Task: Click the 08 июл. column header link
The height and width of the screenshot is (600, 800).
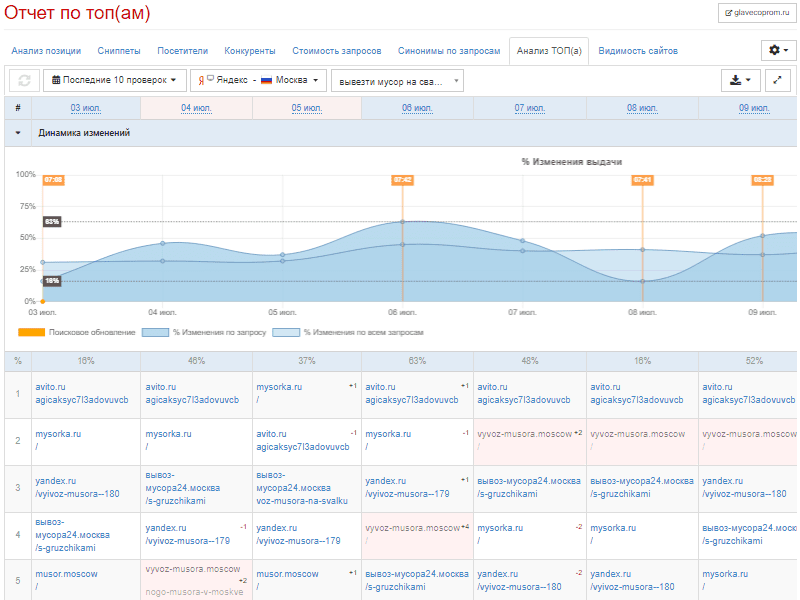Action: tap(642, 108)
